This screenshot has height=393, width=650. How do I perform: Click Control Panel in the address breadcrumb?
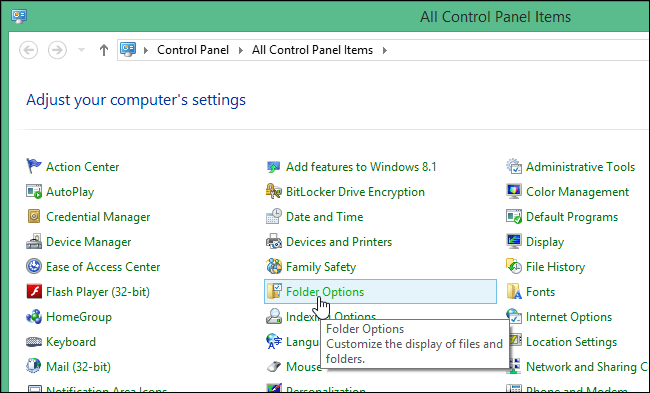point(193,50)
